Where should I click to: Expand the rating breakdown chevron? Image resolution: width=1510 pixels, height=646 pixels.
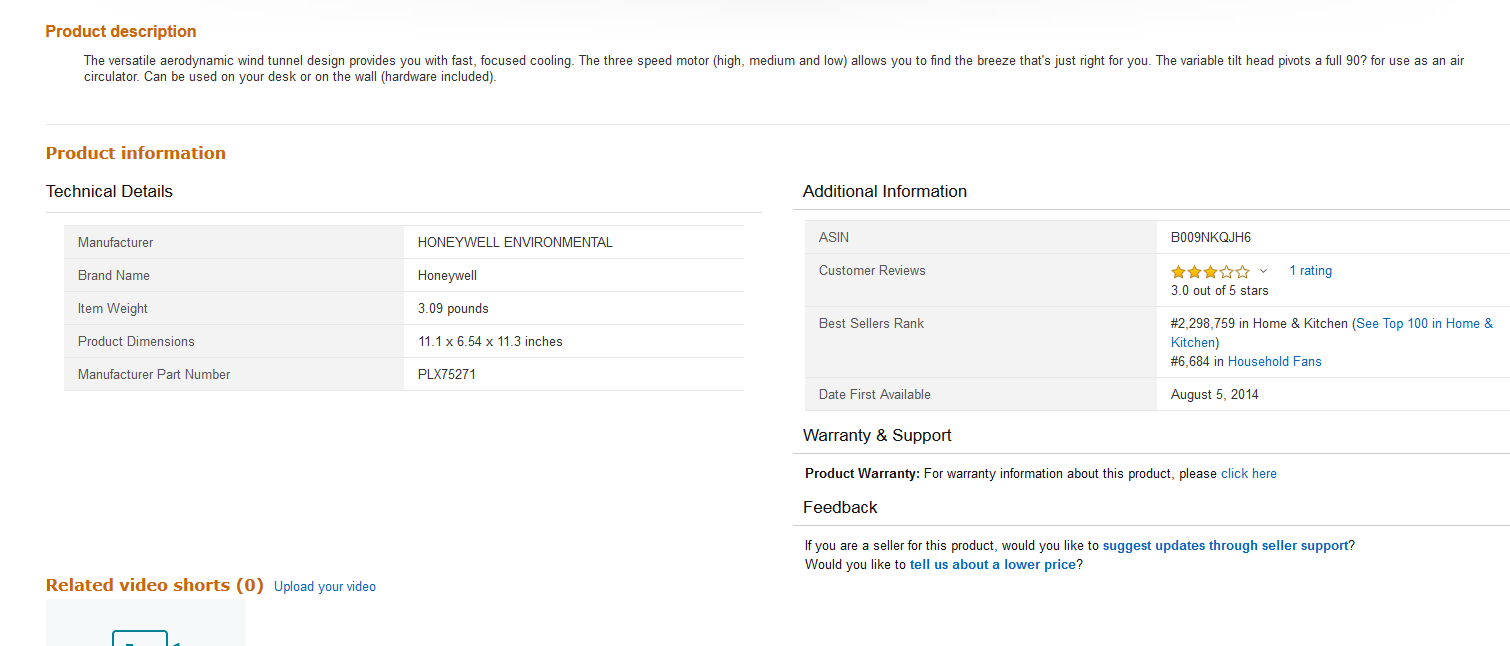[x=1263, y=271]
